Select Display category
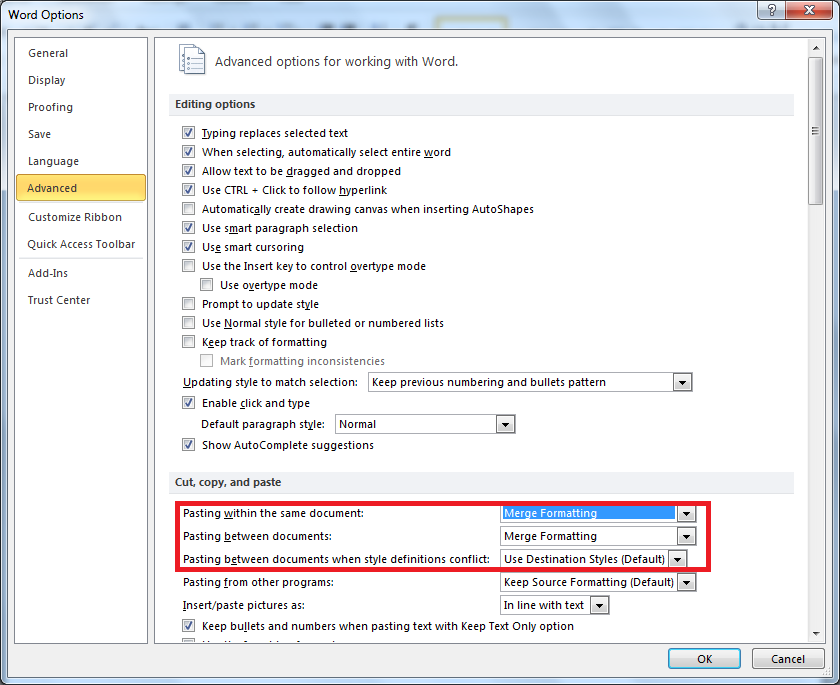The height and width of the screenshot is (685, 840). click(x=81, y=80)
